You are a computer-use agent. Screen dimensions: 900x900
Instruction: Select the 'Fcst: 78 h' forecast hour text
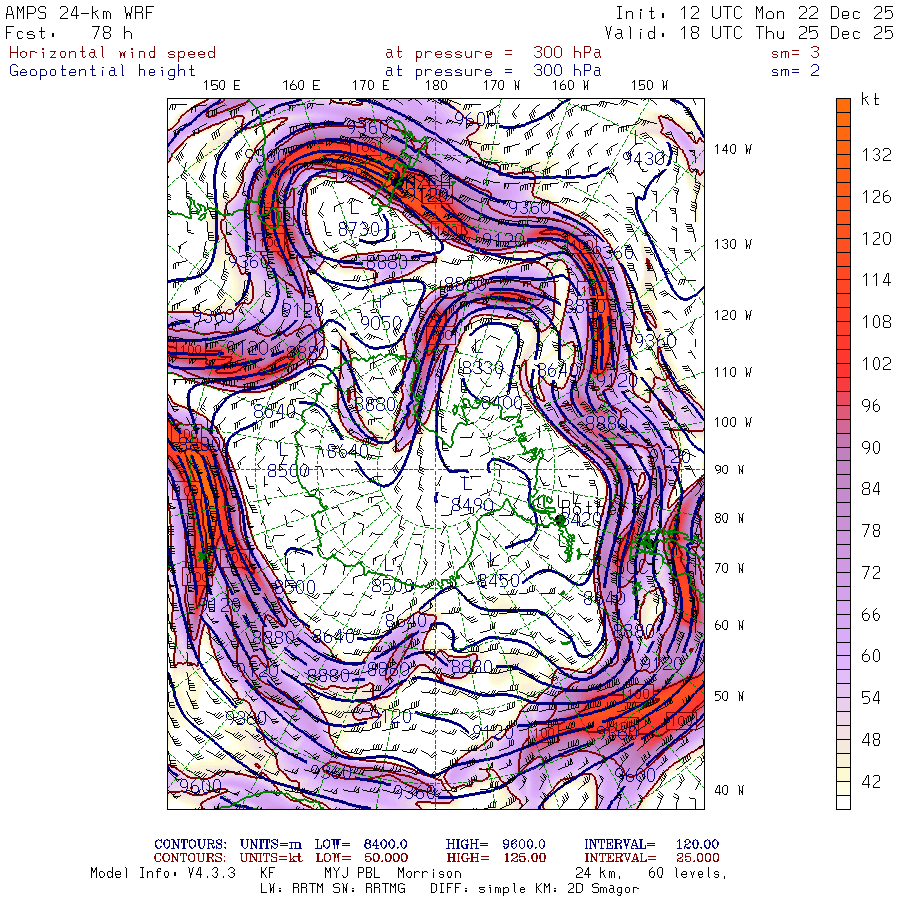tap(69, 33)
